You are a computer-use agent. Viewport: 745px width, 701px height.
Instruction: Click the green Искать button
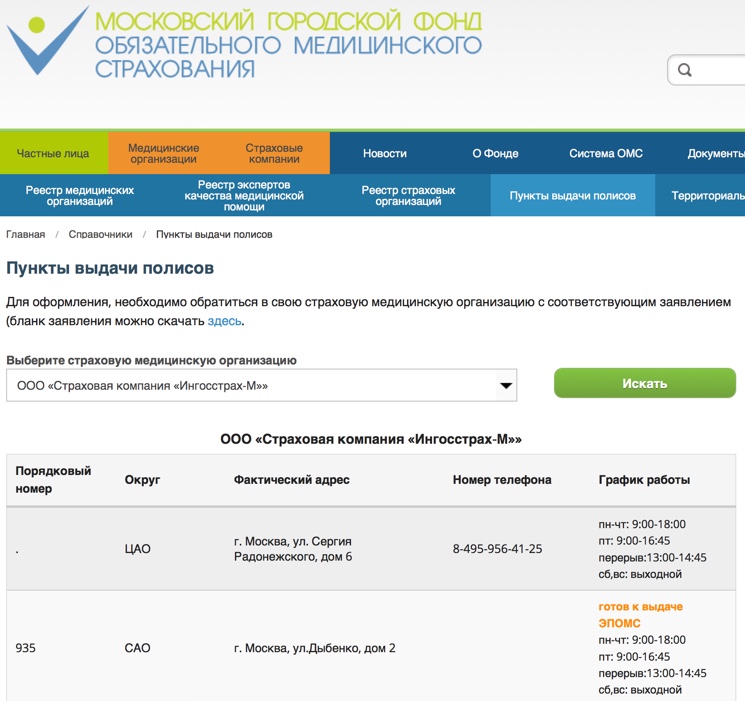tap(645, 383)
